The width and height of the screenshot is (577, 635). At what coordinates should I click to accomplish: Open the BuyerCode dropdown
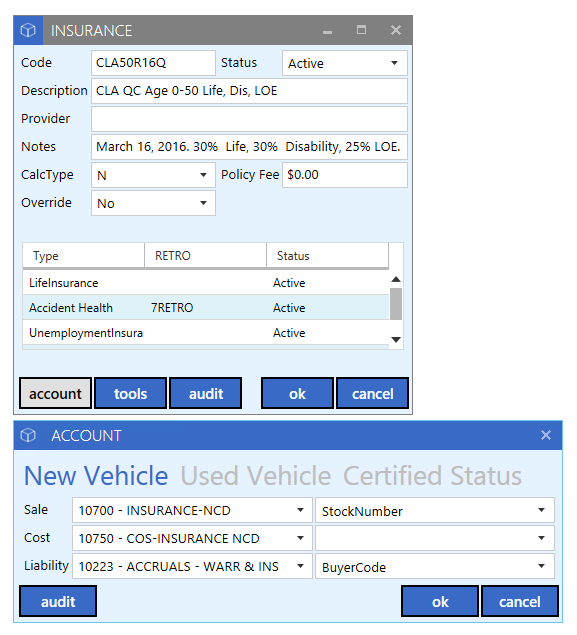(x=434, y=566)
